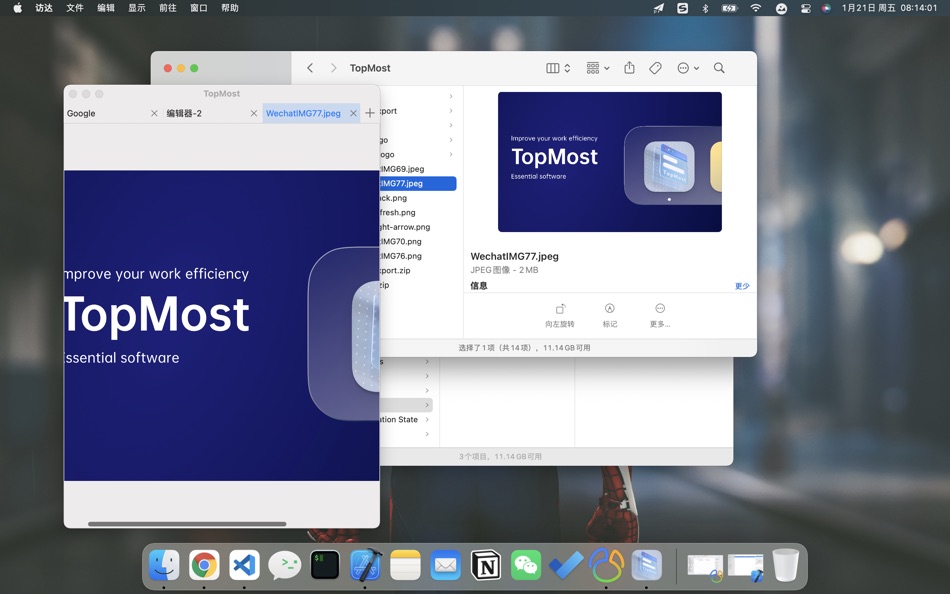Open Notion from the Dock
Viewport: 950px width, 594px height.
pos(485,565)
